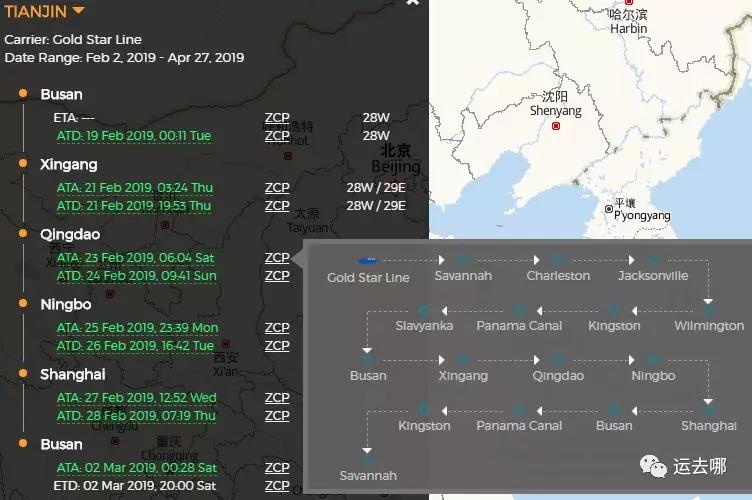Click P'yongyang city marker on map

609,209
